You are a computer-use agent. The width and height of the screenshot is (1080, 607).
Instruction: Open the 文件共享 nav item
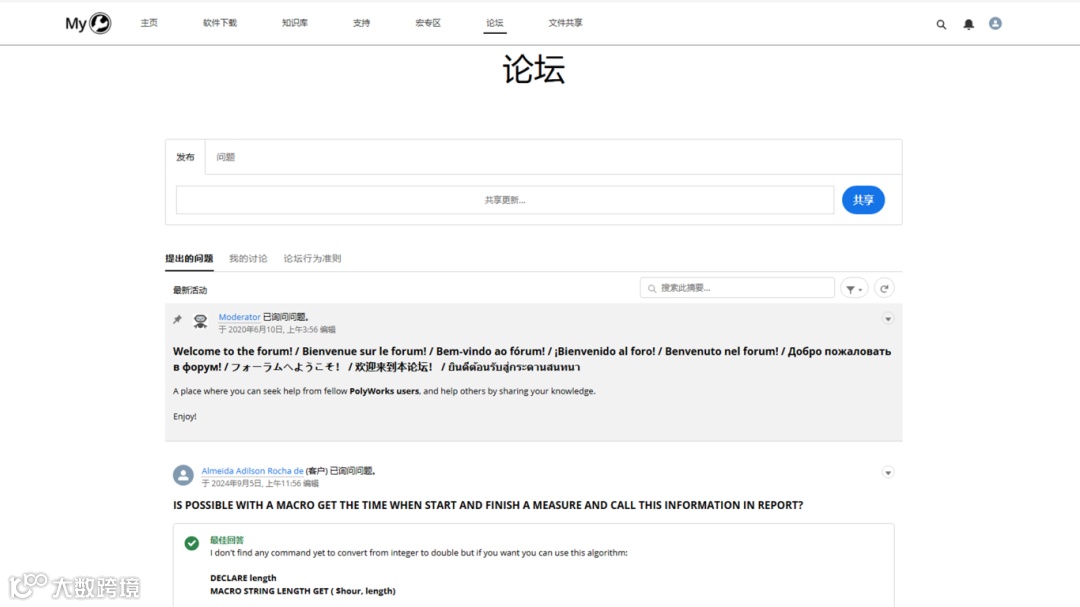pyautogui.click(x=565, y=23)
